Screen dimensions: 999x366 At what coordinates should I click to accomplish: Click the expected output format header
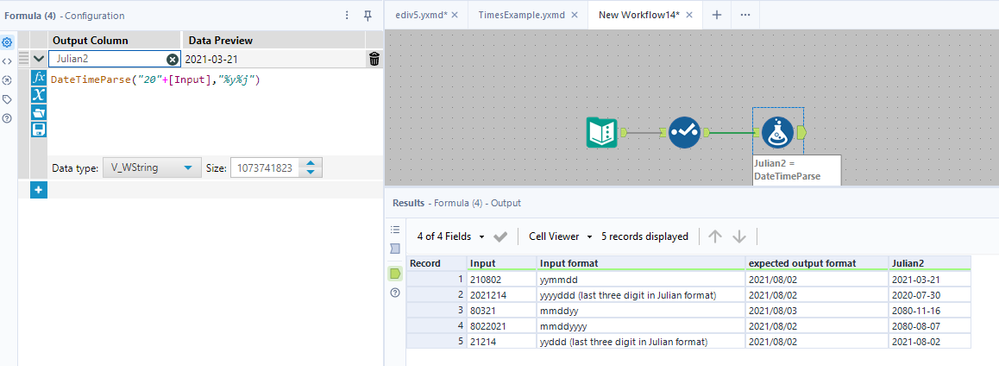click(817, 263)
